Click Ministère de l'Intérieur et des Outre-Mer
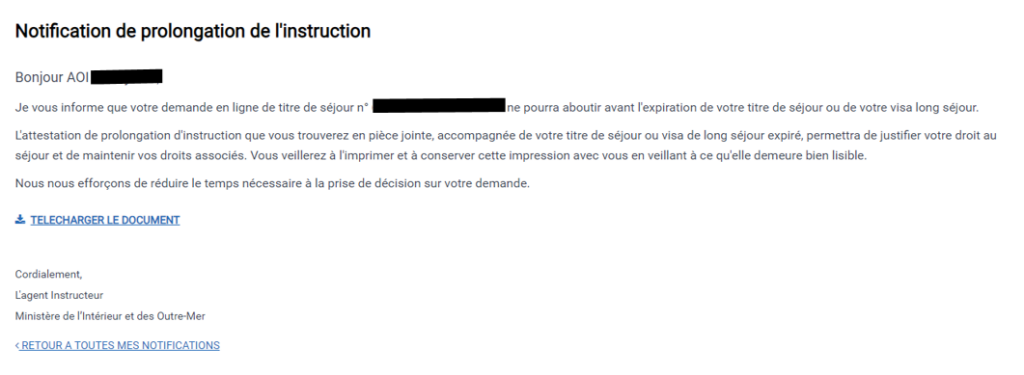This screenshot has width=1024, height=375. point(110,316)
